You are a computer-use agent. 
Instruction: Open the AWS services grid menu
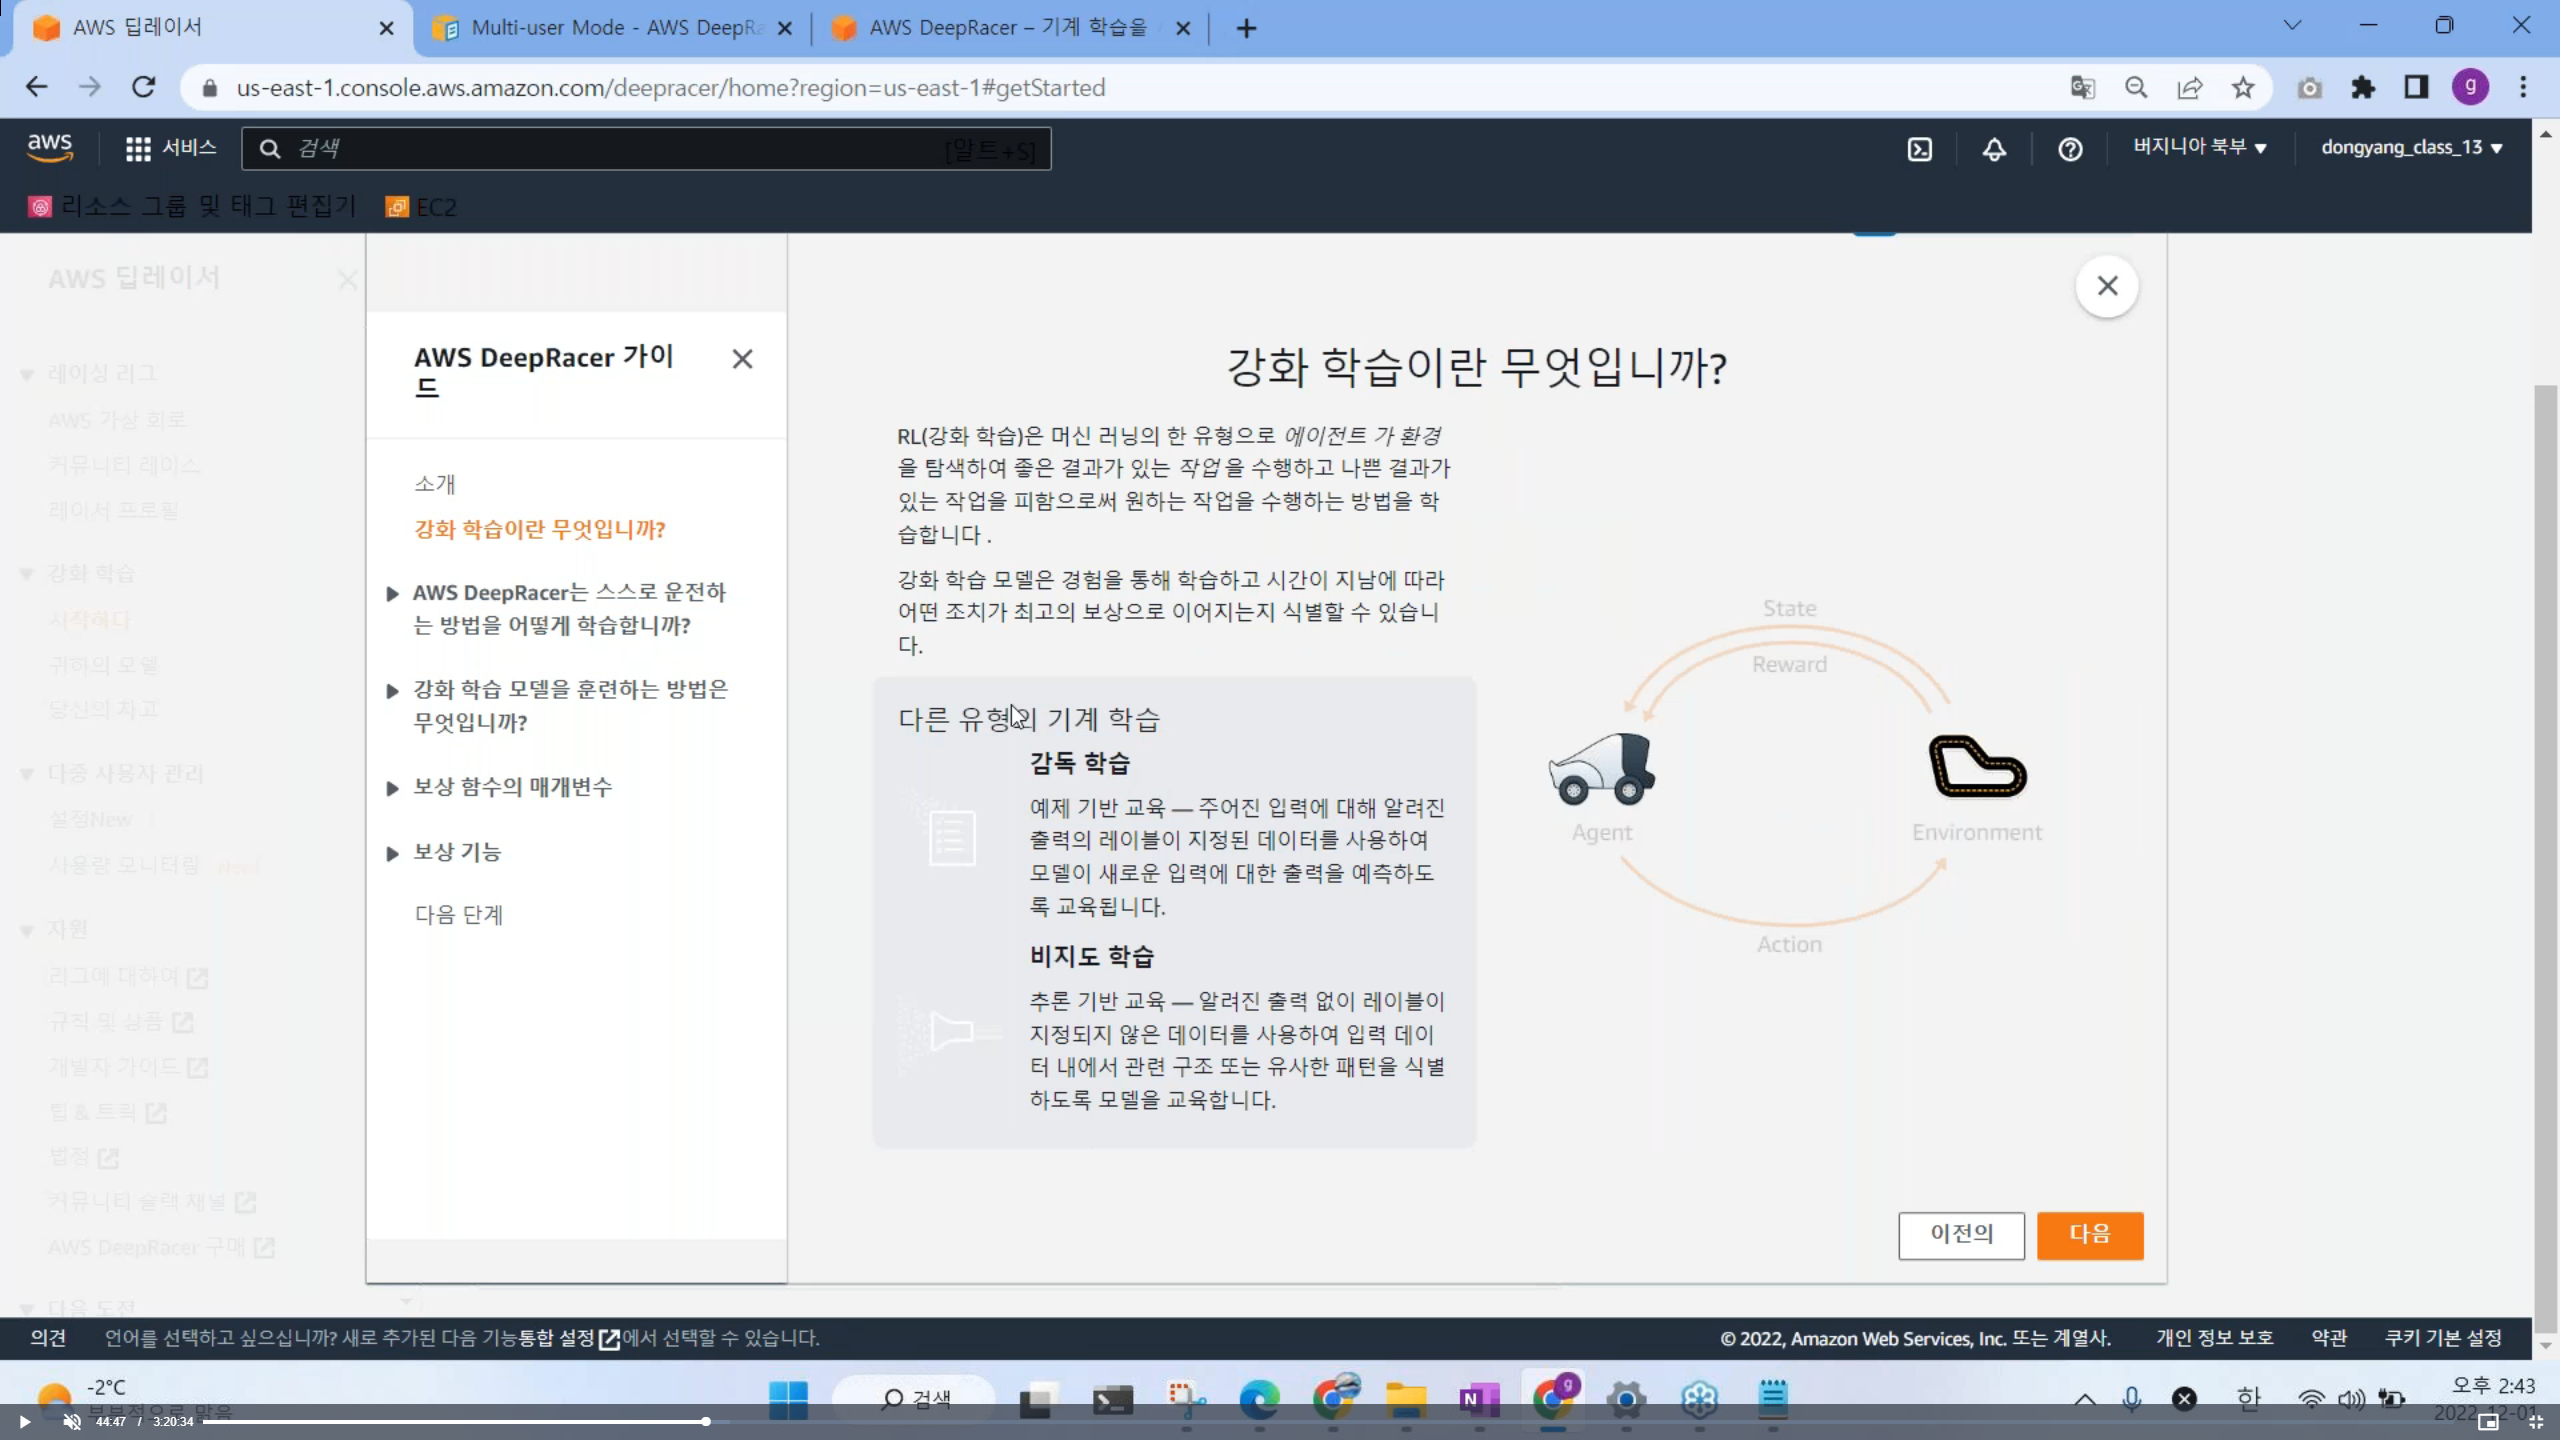click(138, 149)
